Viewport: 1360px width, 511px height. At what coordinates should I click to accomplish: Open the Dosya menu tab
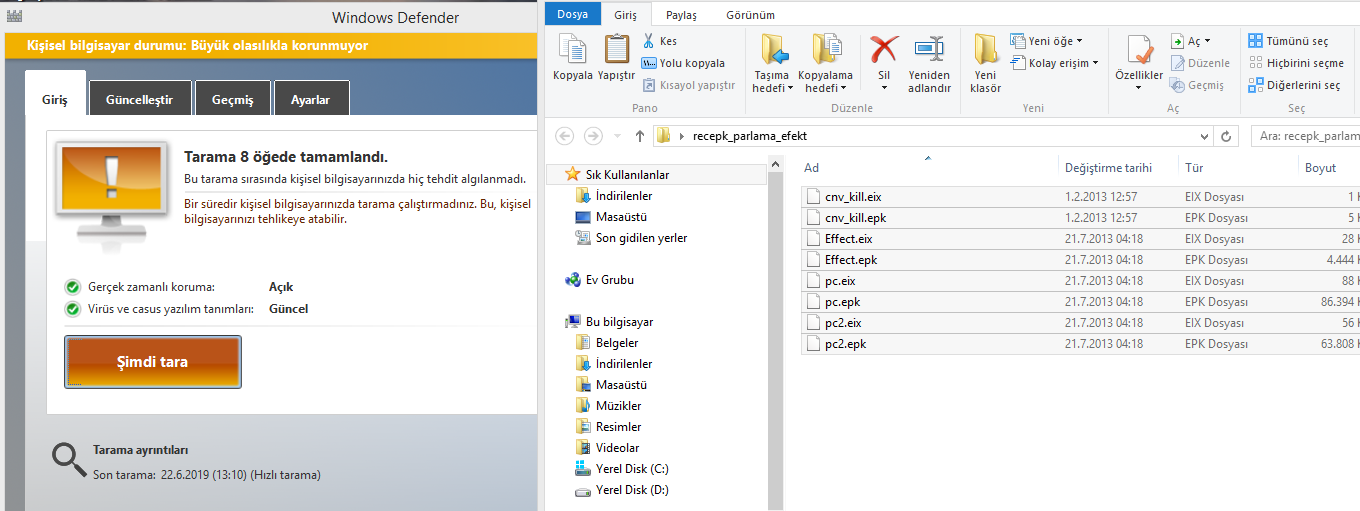(573, 14)
